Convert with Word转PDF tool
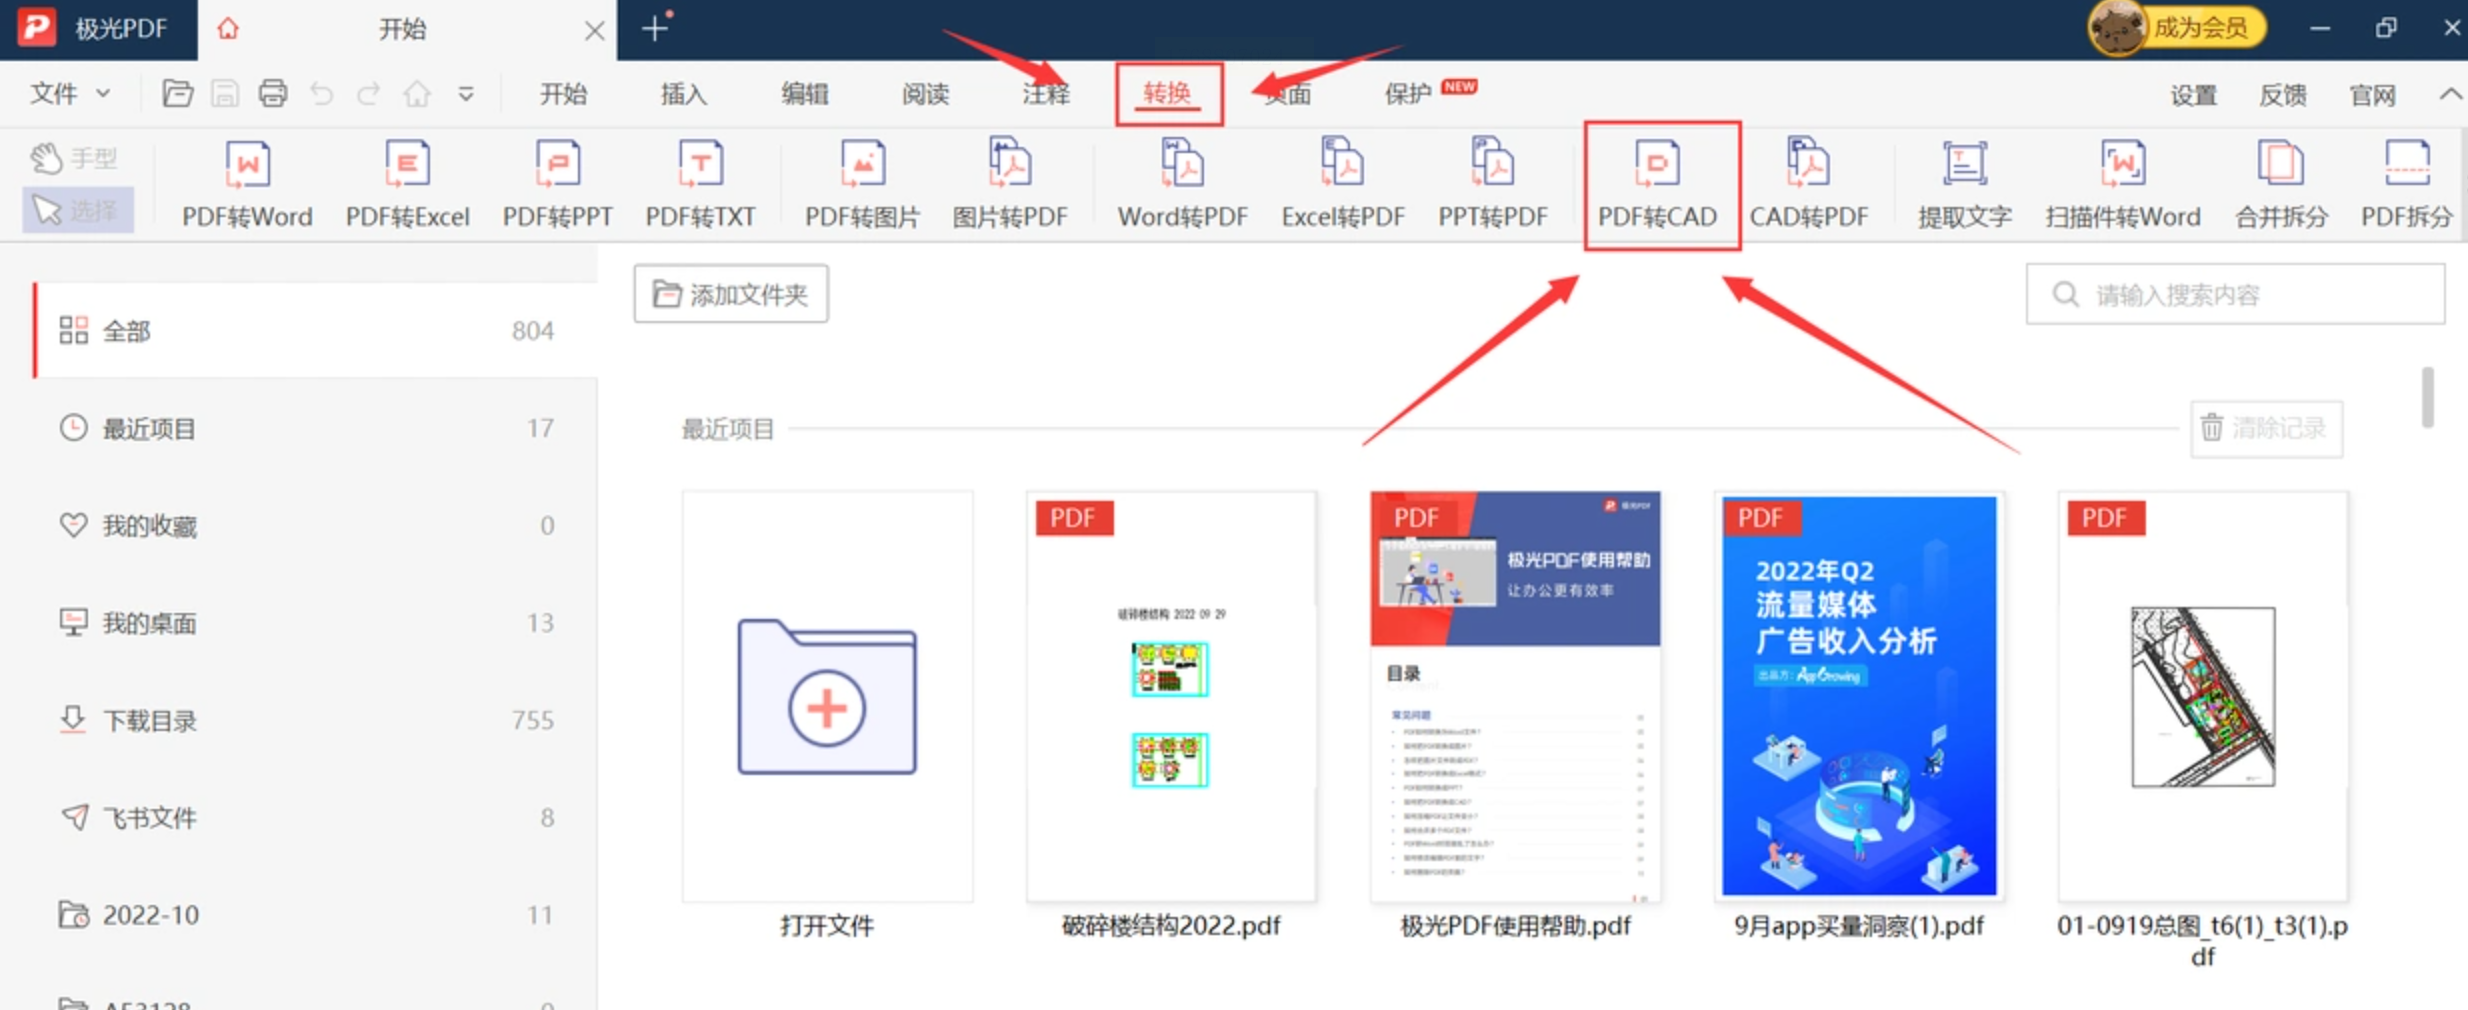 [1183, 185]
